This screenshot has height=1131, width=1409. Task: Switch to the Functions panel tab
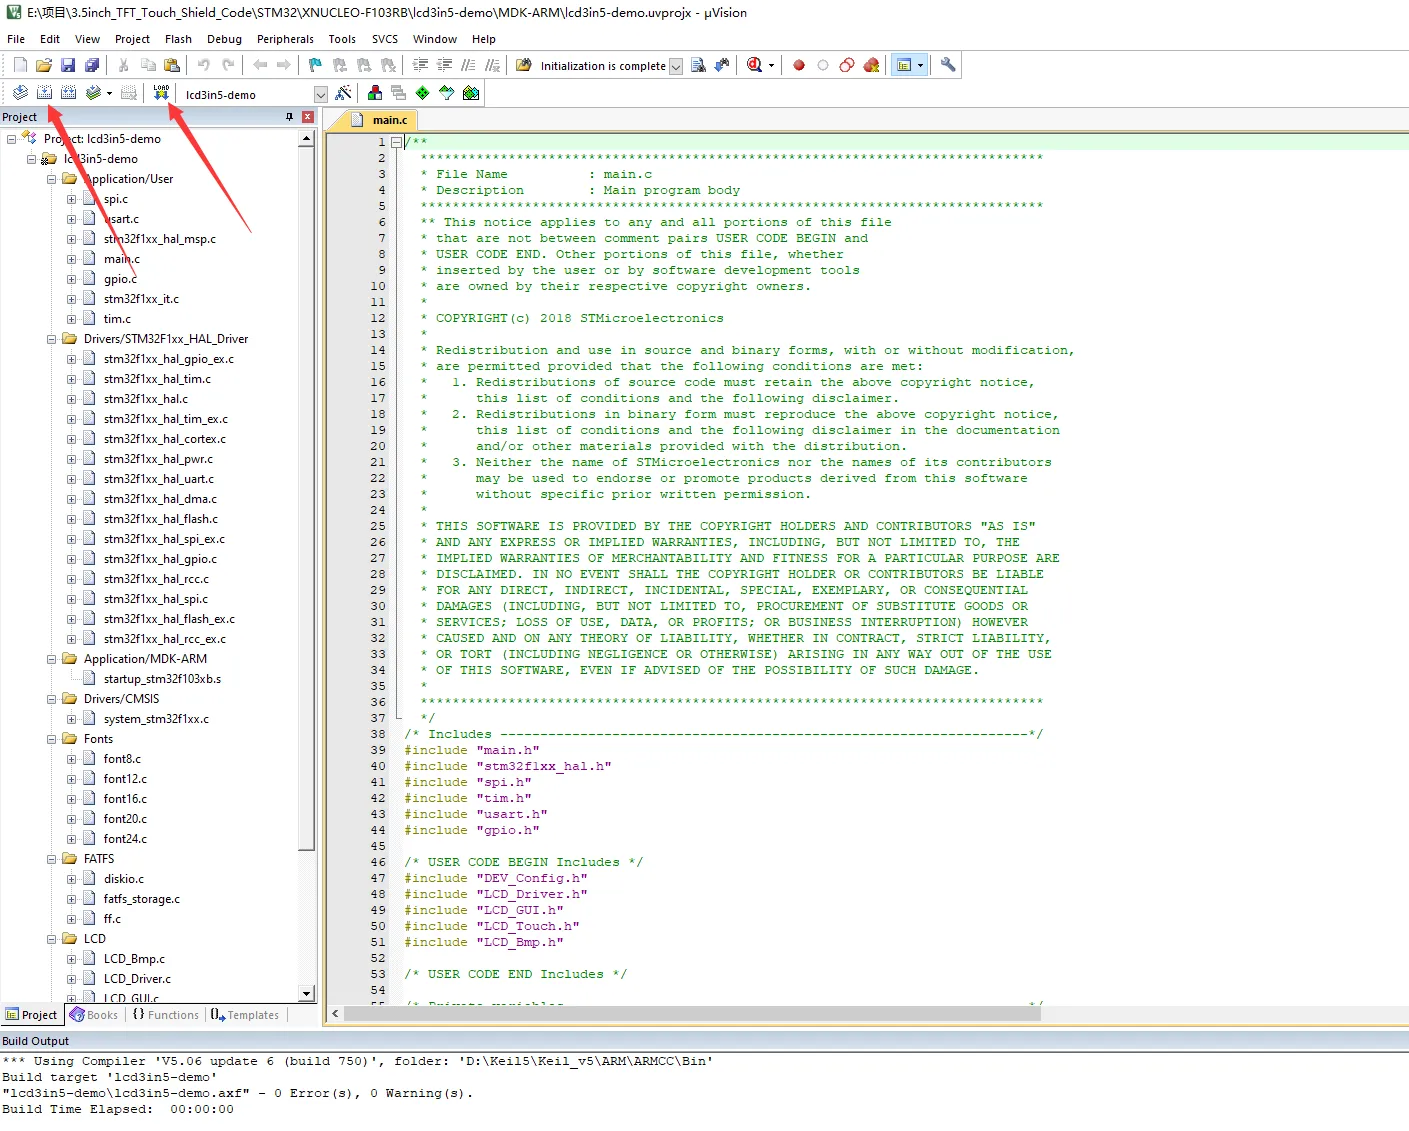pyautogui.click(x=165, y=1015)
